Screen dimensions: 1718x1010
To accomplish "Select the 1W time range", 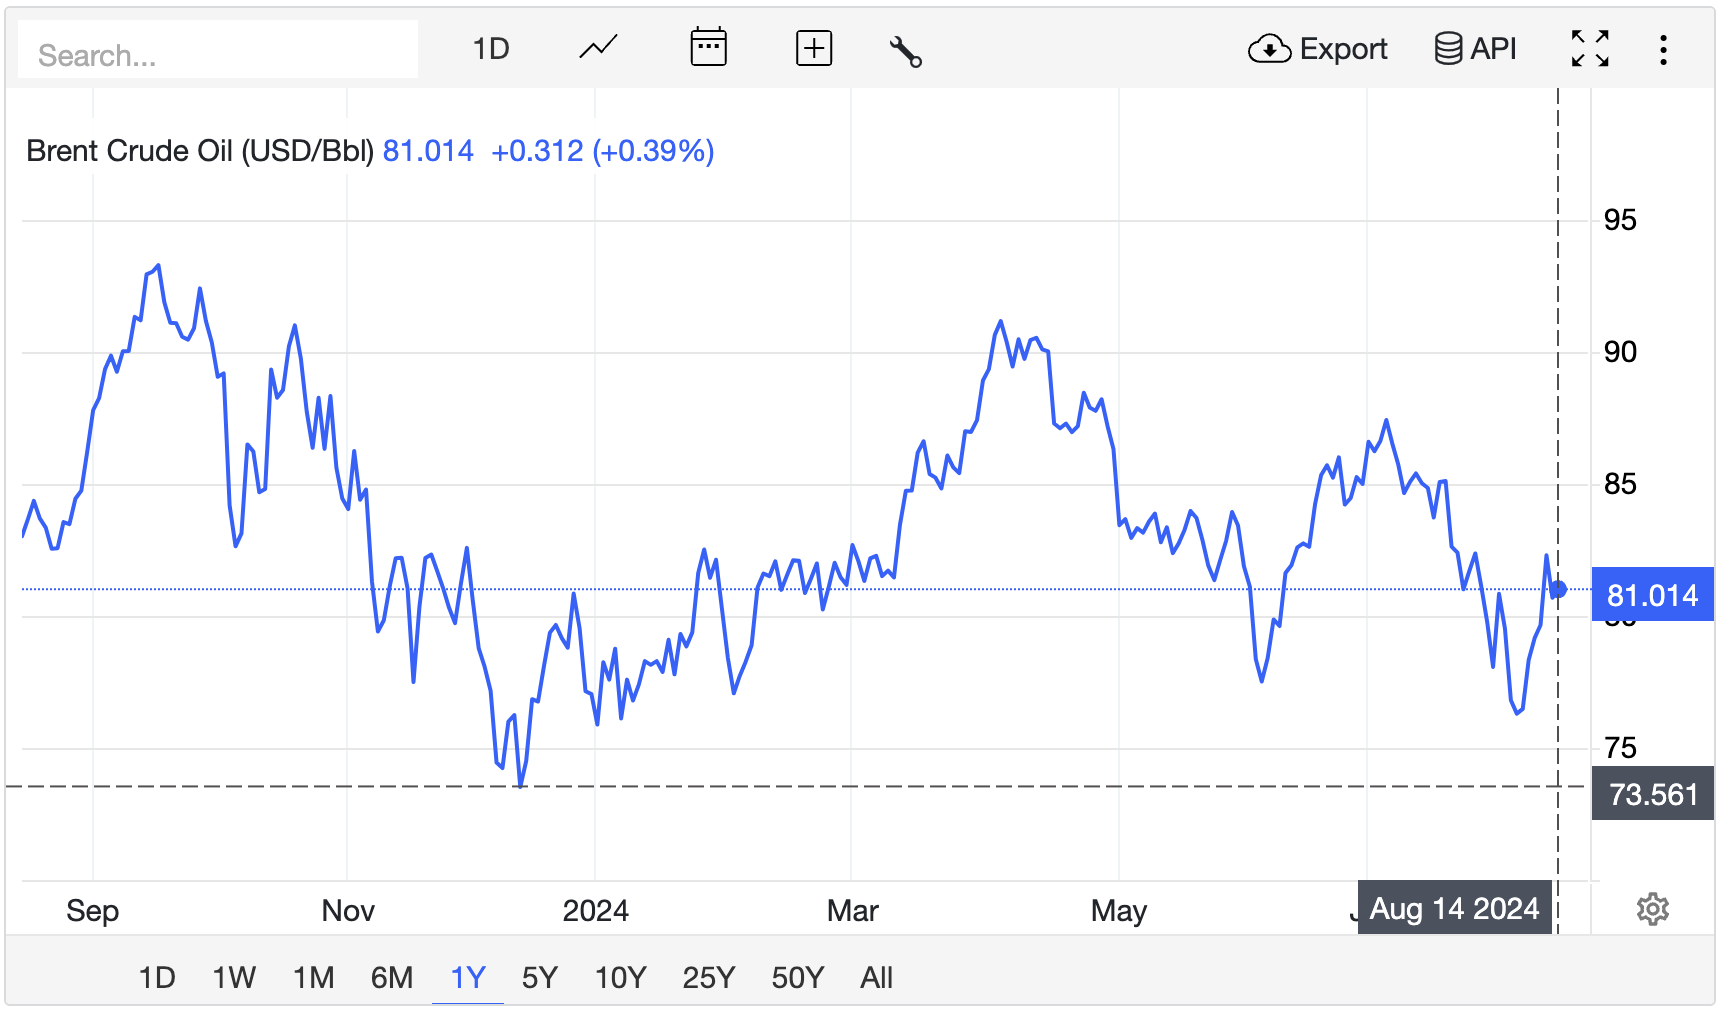I will pos(234,977).
